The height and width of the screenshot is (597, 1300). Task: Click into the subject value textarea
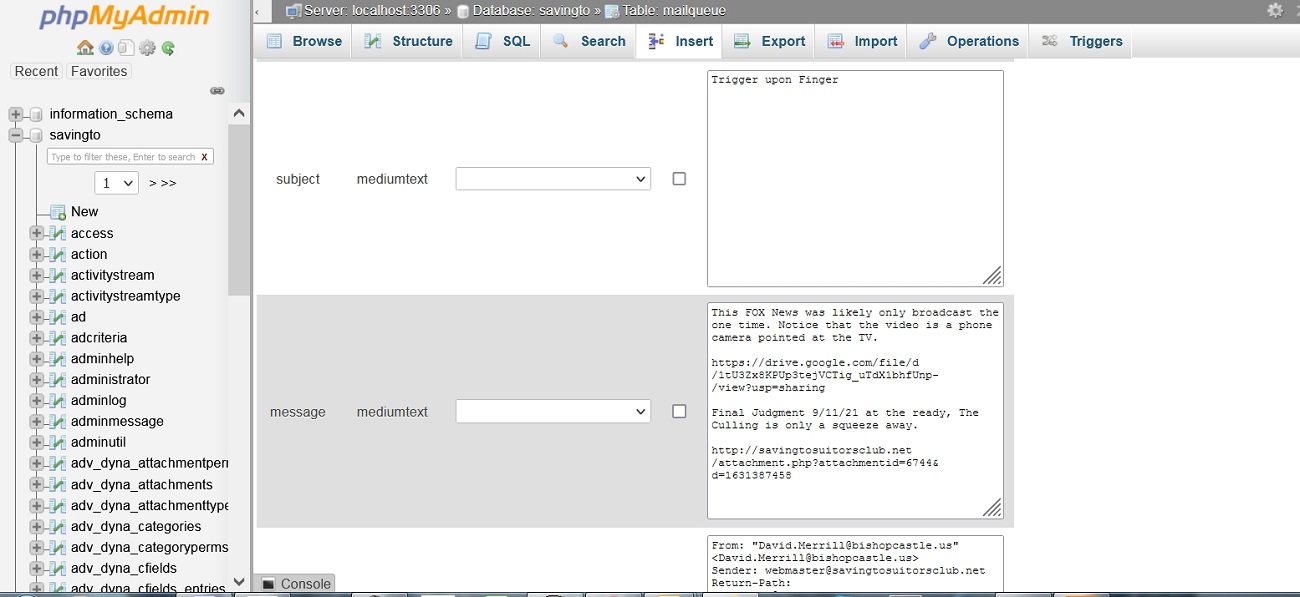tap(855, 178)
